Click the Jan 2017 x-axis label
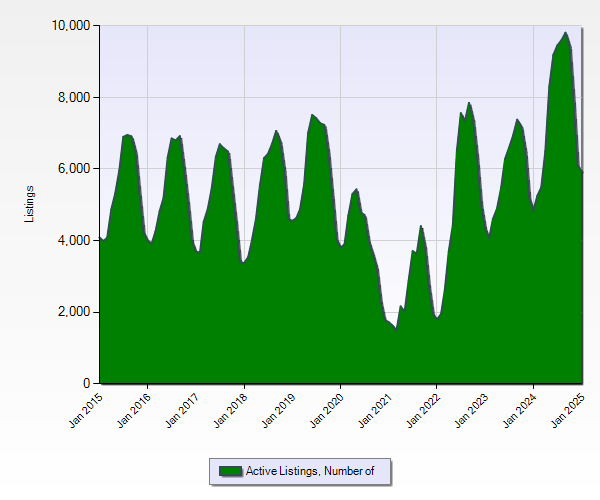The width and height of the screenshot is (600, 500). 182,411
